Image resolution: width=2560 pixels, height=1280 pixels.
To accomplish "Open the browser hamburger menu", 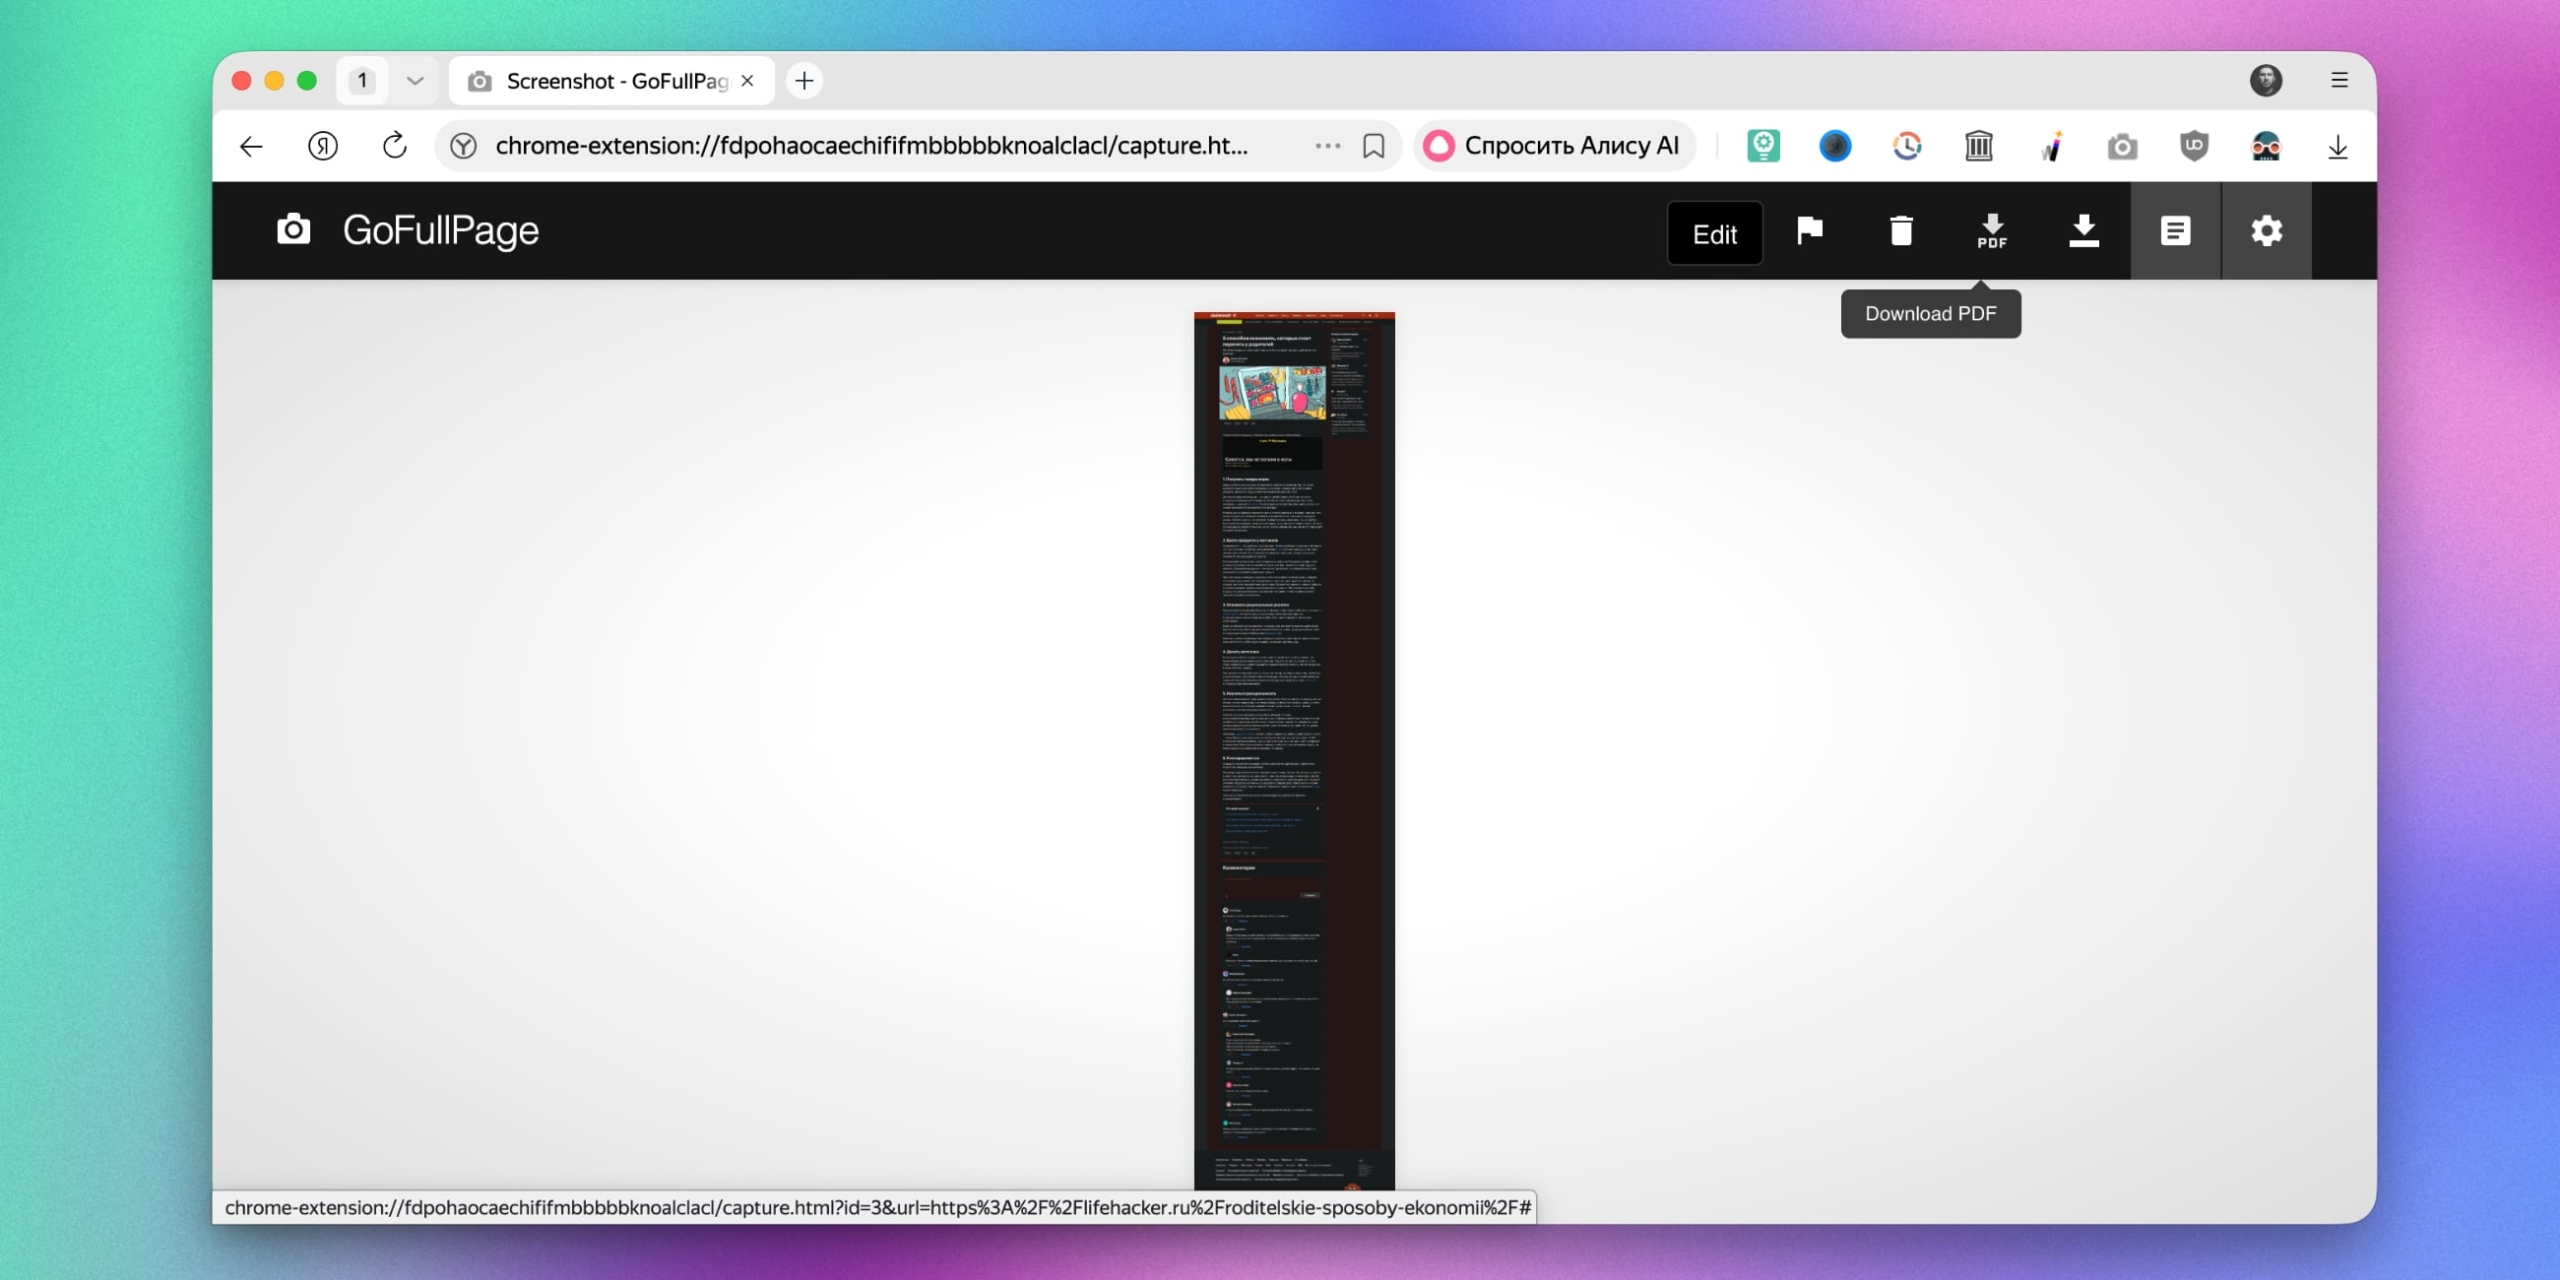I will point(2339,80).
